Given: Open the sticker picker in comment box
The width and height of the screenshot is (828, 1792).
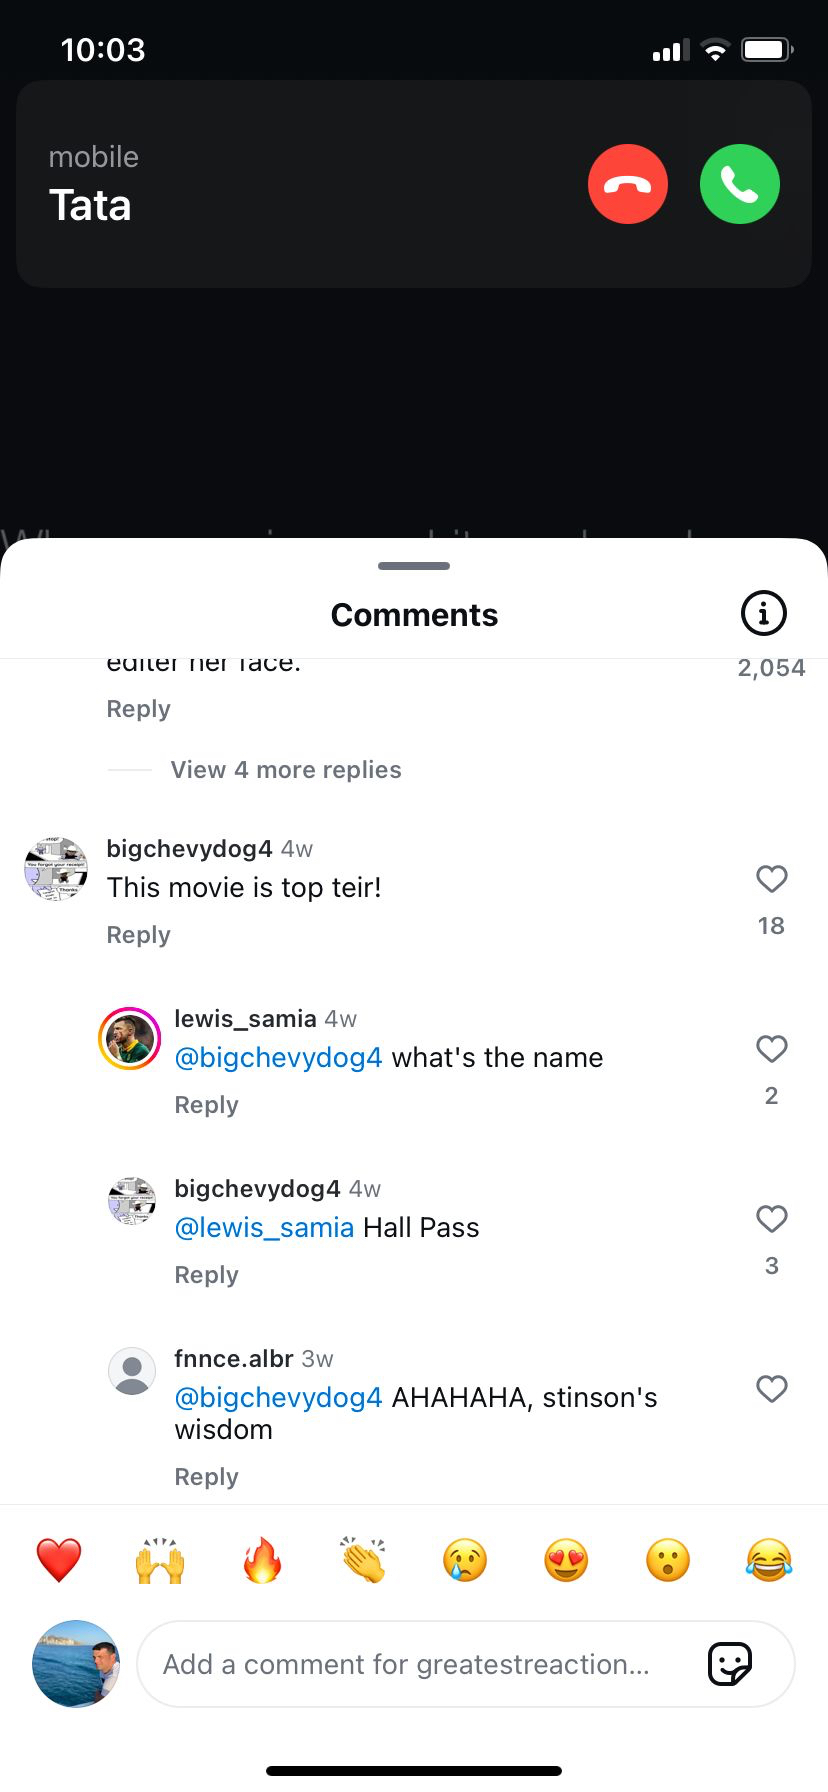Looking at the screenshot, I should pos(729,1664).
